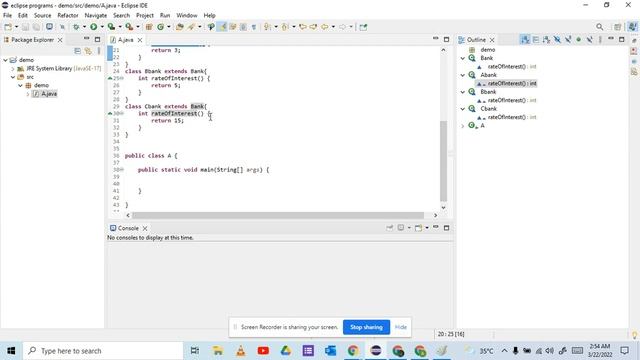
Task: Open the Source menu
Action: point(42,16)
